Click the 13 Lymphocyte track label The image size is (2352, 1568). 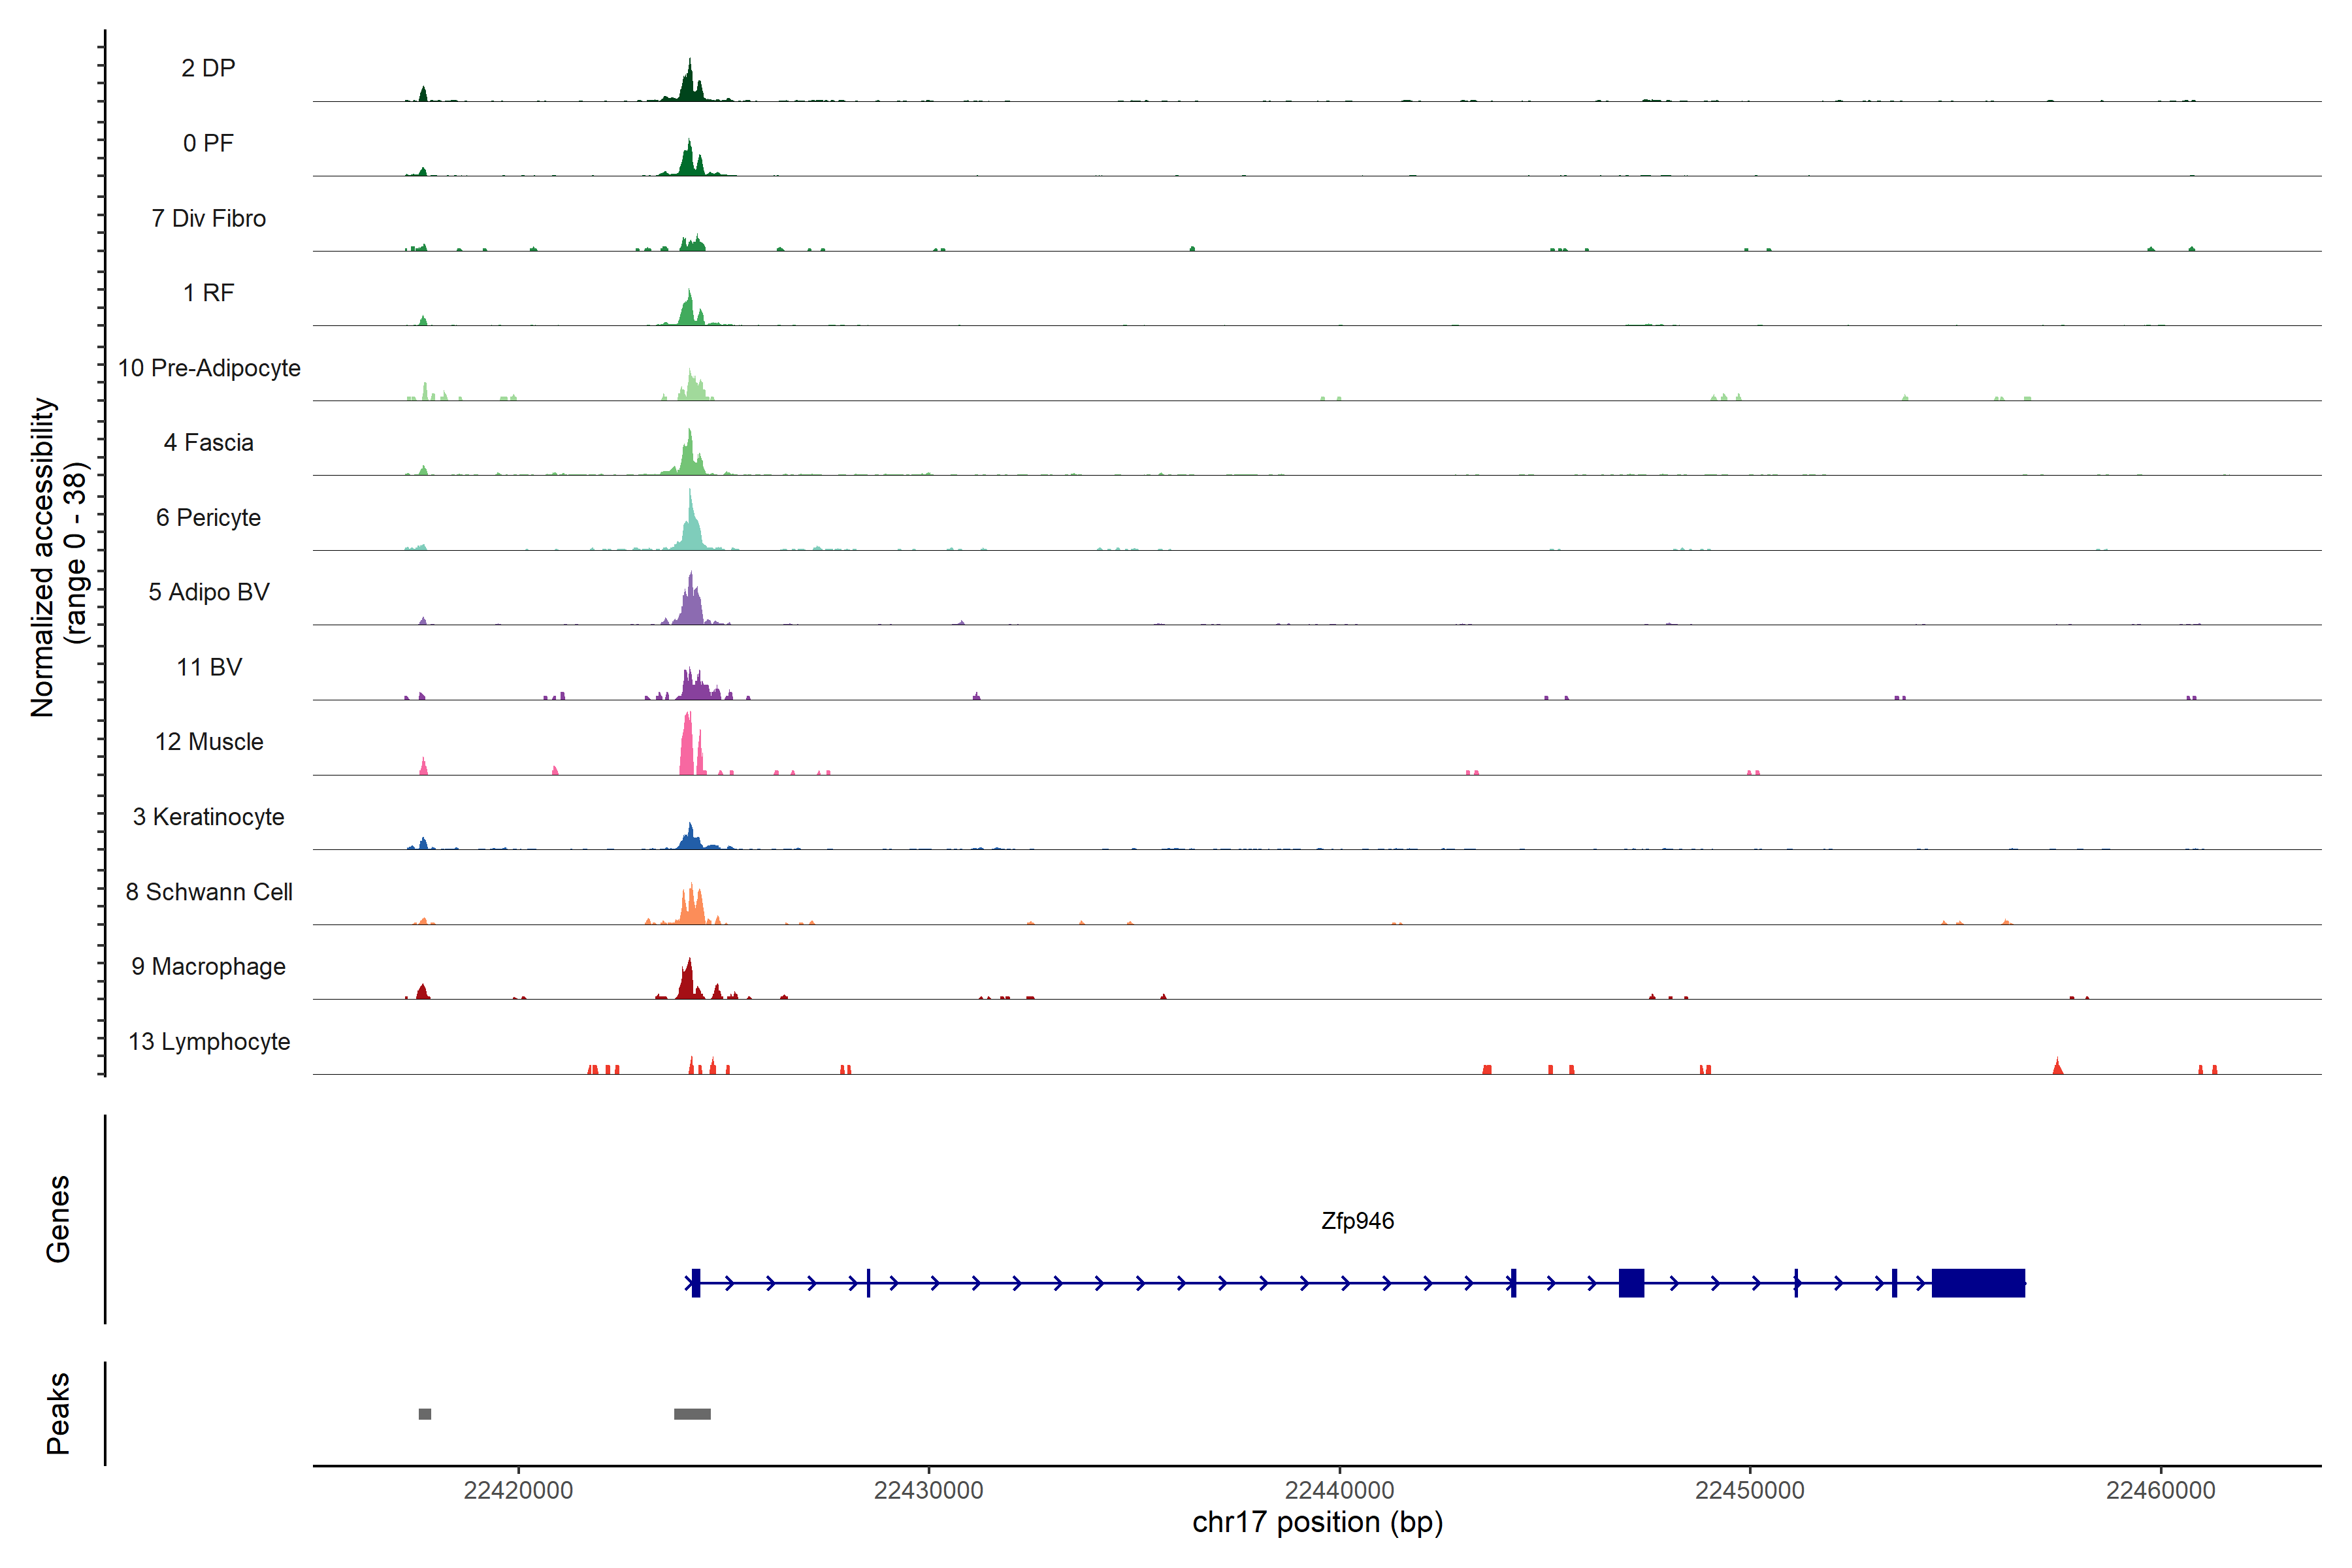(209, 1041)
